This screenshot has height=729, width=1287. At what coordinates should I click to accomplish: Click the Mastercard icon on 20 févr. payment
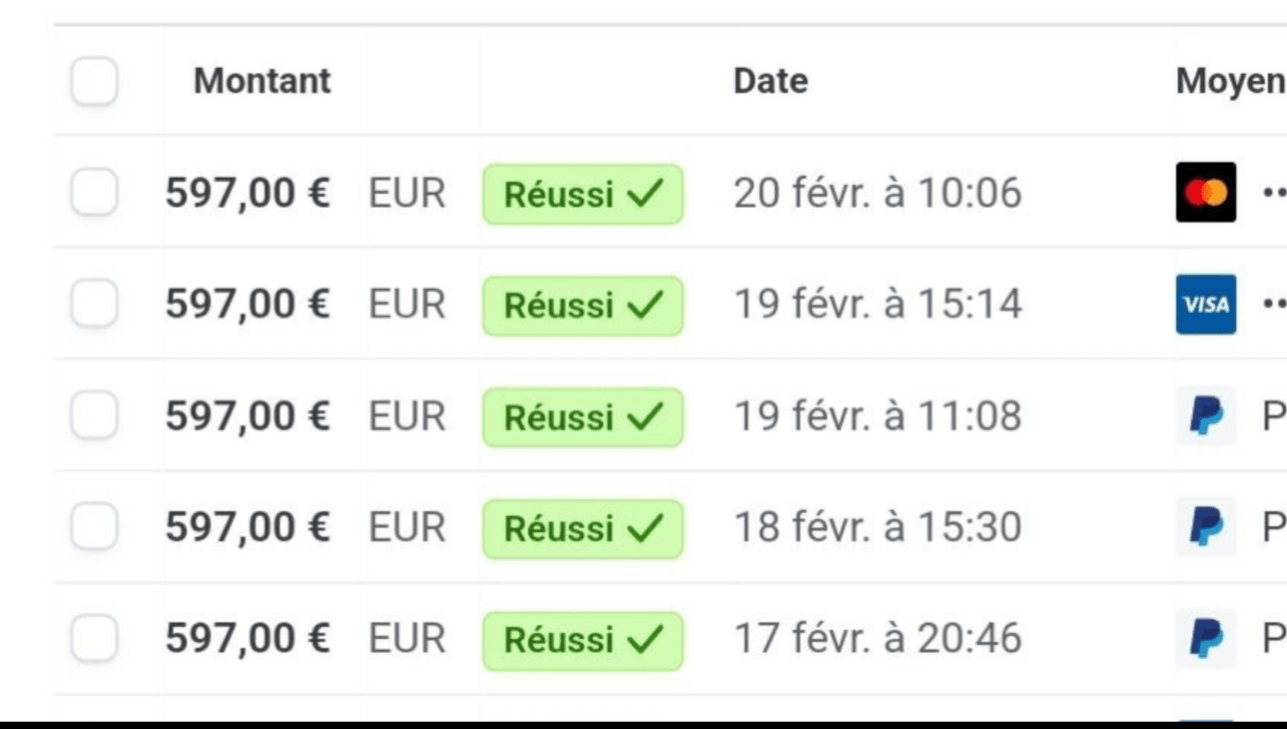click(x=1205, y=192)
